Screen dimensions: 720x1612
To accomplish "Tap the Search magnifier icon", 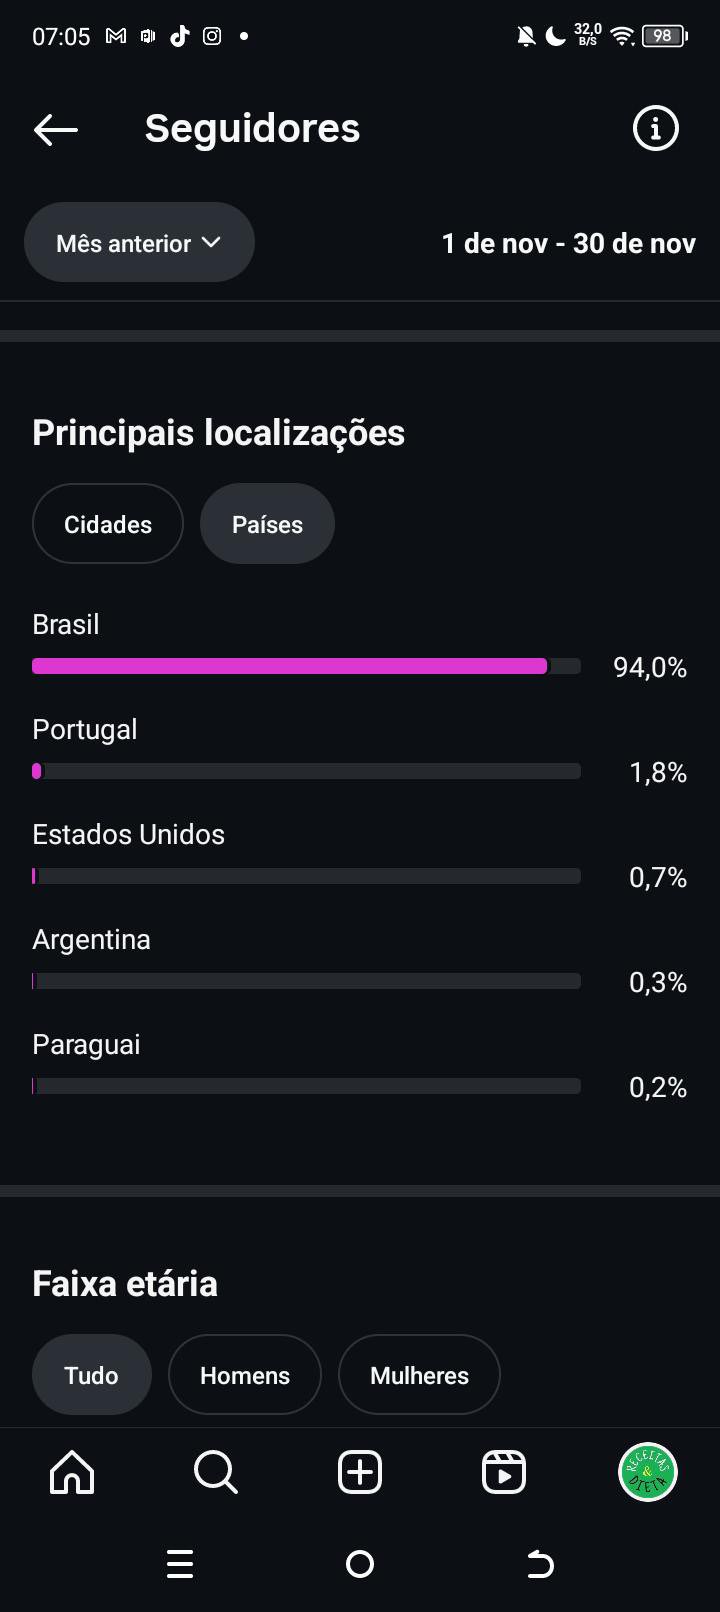I will click(216, 1472).
